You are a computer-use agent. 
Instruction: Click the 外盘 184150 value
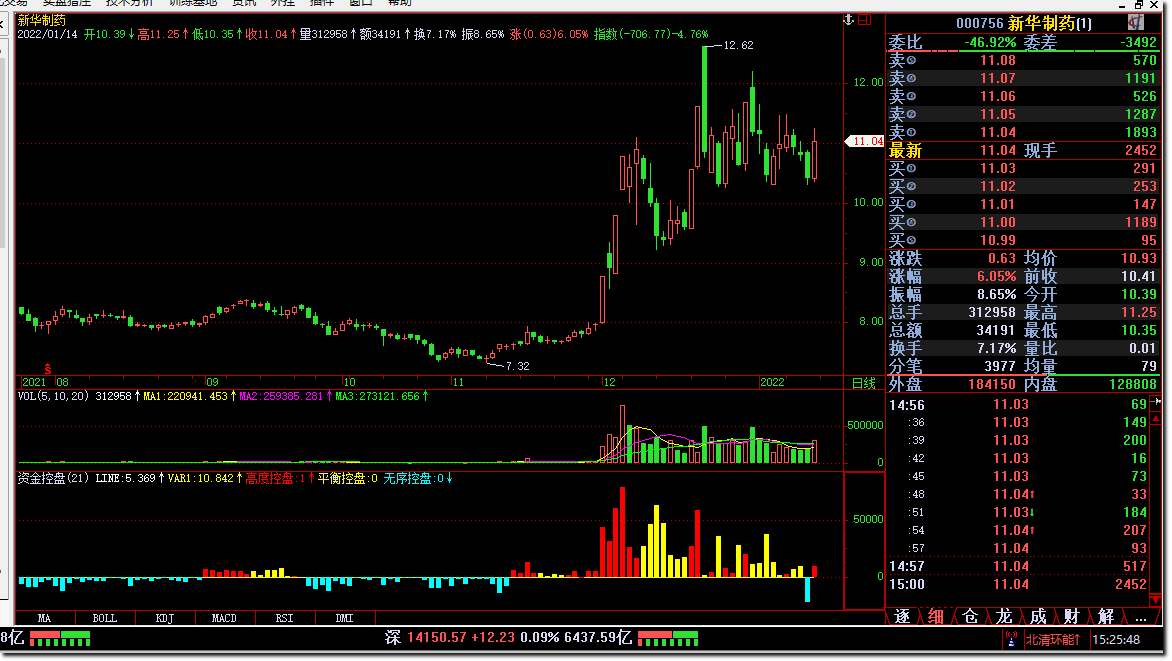tap(991, 384)
